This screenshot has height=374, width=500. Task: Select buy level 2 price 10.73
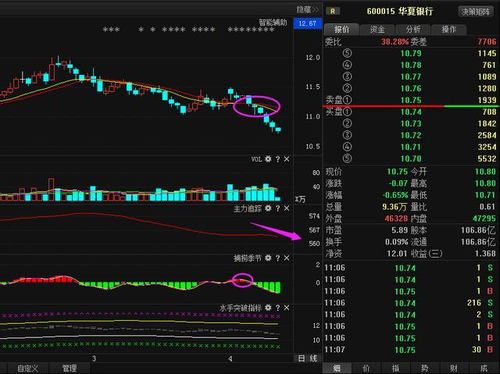[x=411, y=124]
